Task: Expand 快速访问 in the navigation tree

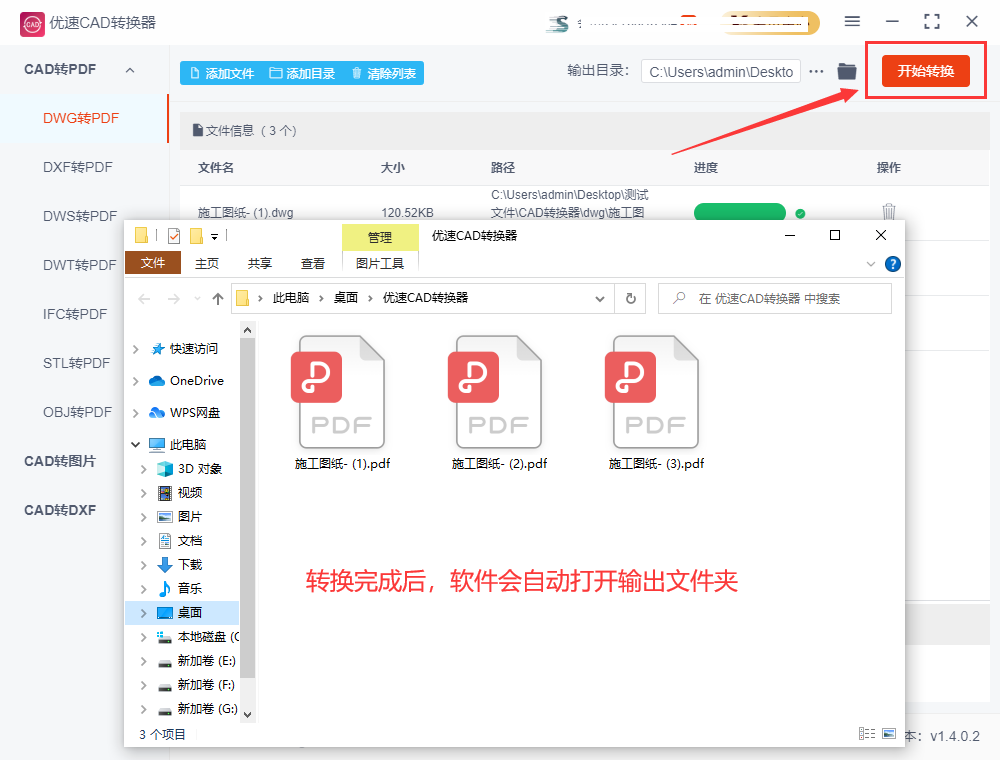Action: [x=135, y=349]
